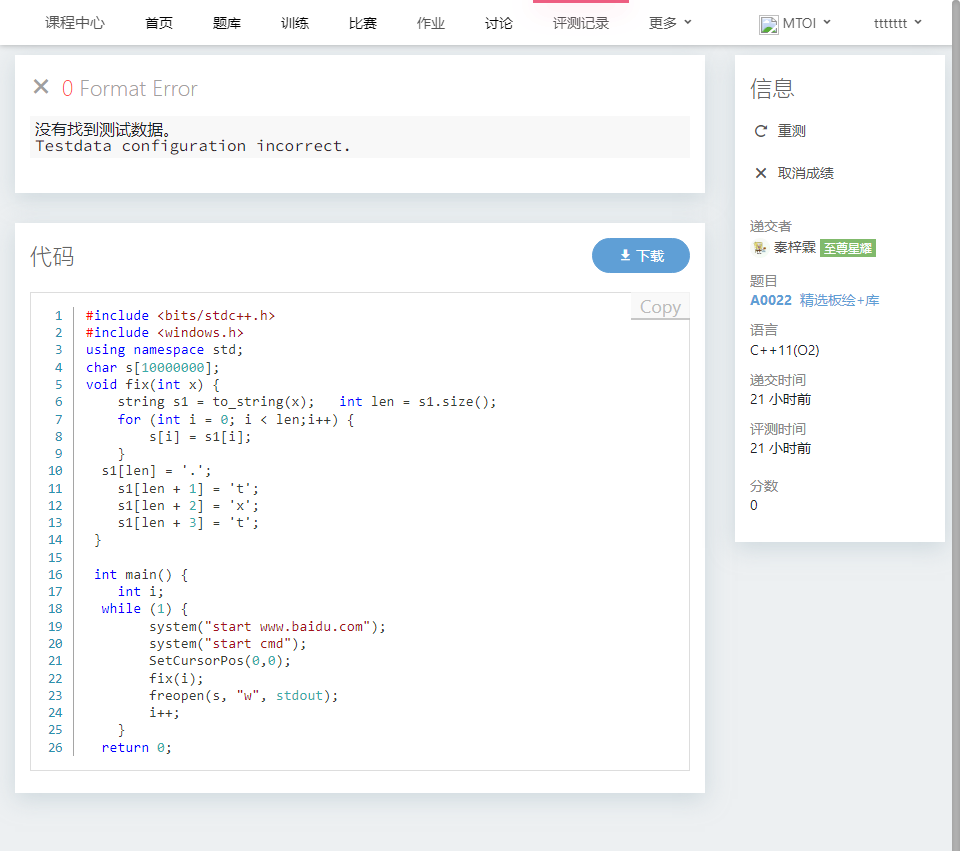Click the 递交时间 label

(x=778, y=380)
